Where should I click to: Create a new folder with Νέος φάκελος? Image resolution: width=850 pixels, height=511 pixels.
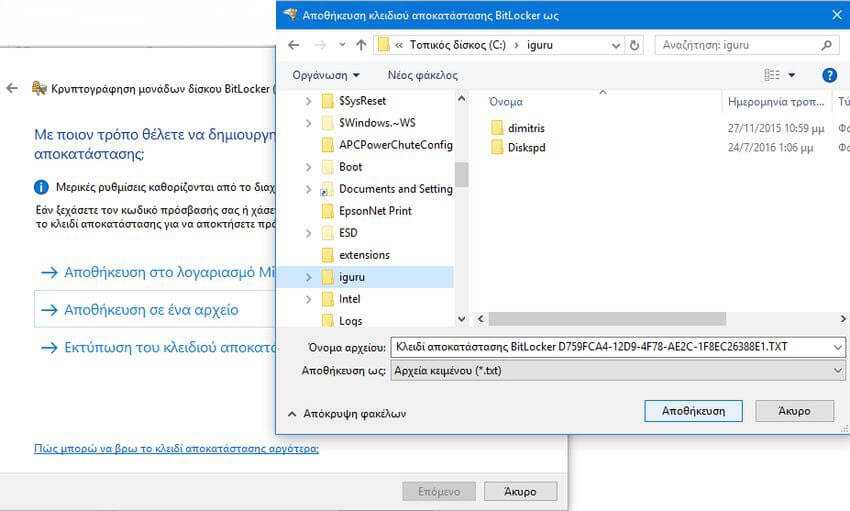(422, 75)
